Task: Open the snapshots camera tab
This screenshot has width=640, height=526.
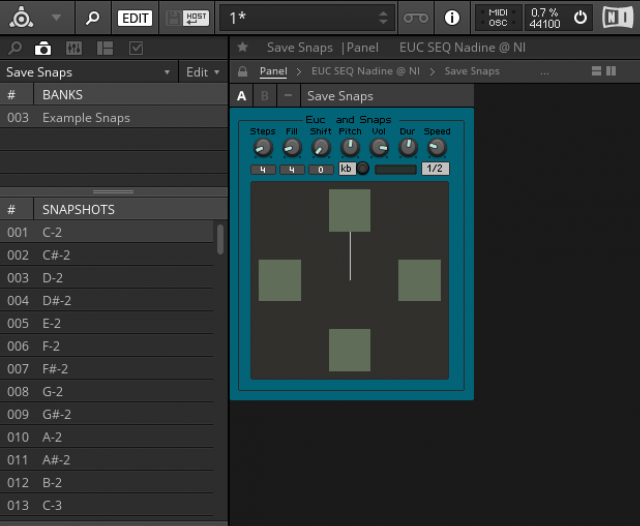Action: [x=43, y=48]
